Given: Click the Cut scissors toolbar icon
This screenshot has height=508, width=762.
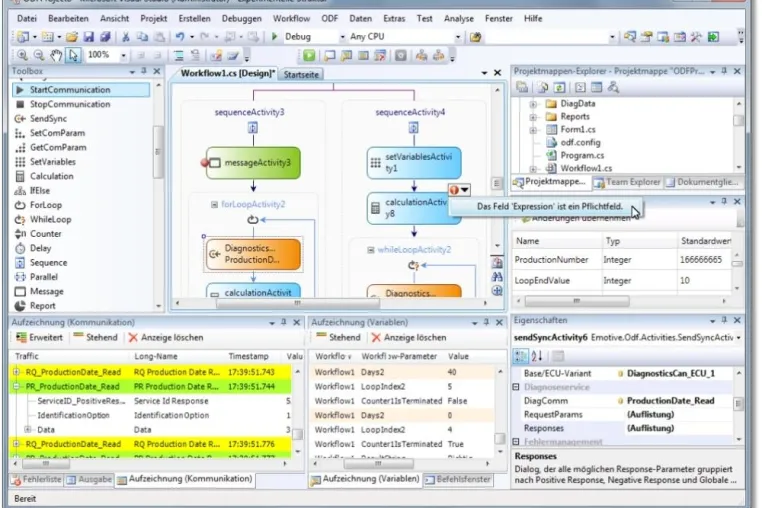Looking at the screenshot, I should (x=125, y=37).
